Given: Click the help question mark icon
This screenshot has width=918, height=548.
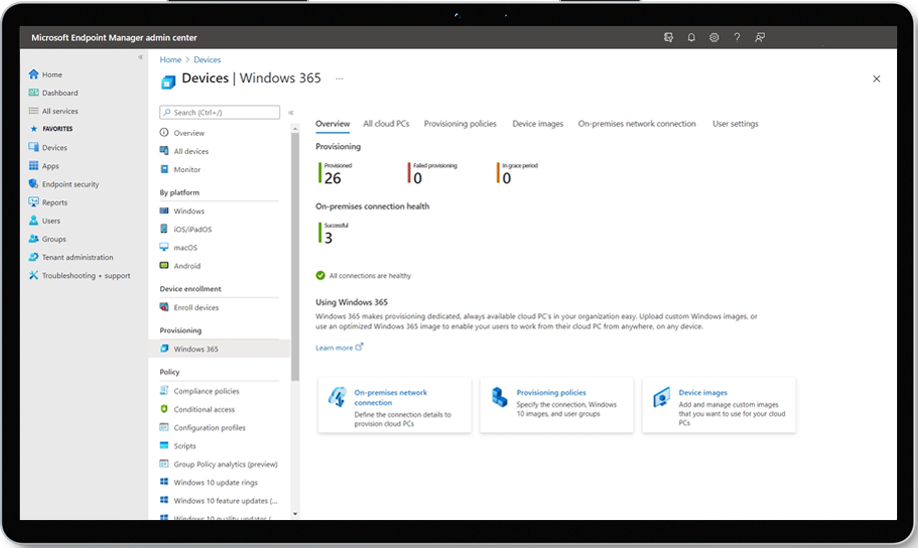Looking at the screenshot, I should click(x=737, y=38).
